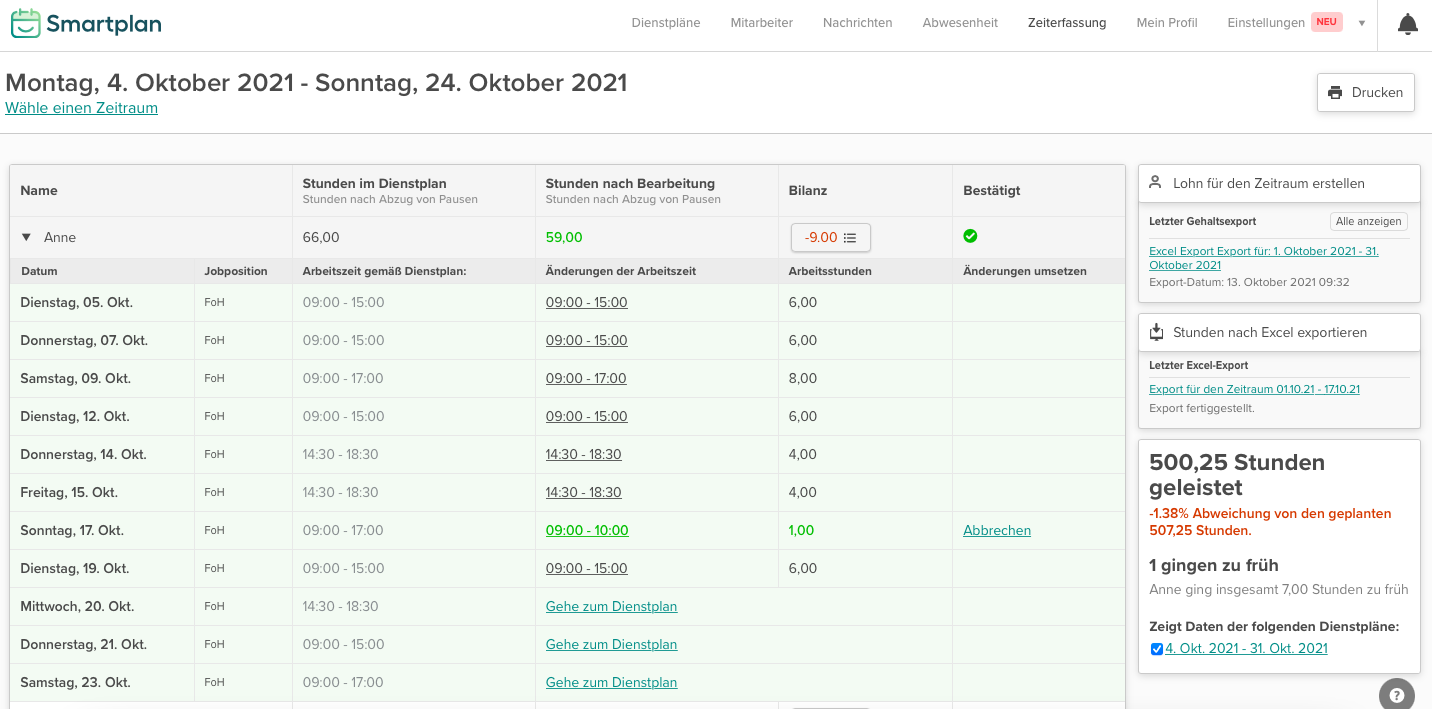Image resolution: width=1432 pixels, height=709 pixels.
Task: Click Gehe zum Dienstplan for Donnerstag, 21. Okt.
Action: pos(611,644)
